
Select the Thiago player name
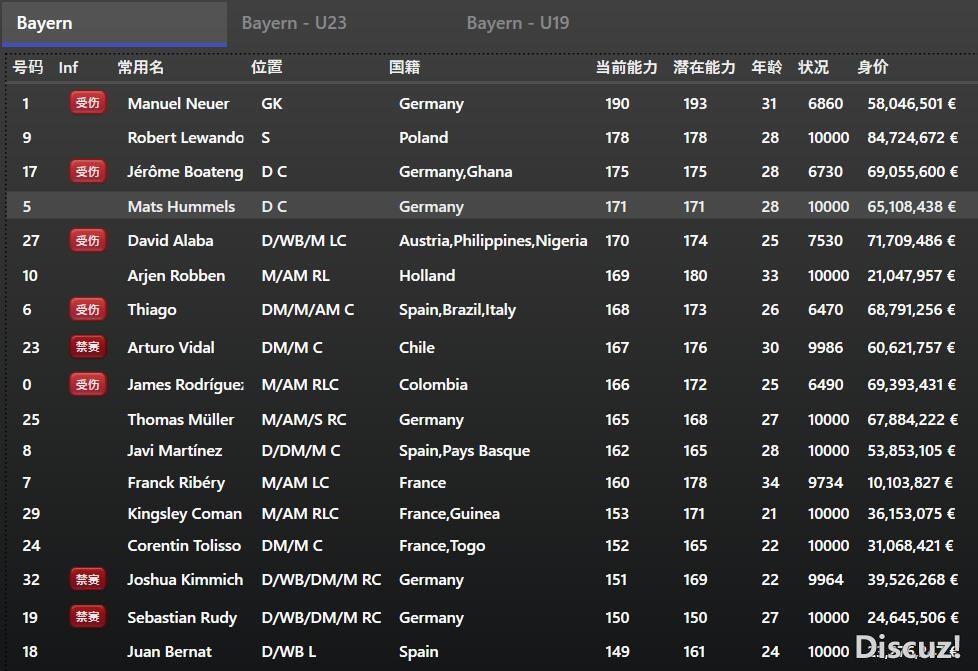click(x=152, y=310)
